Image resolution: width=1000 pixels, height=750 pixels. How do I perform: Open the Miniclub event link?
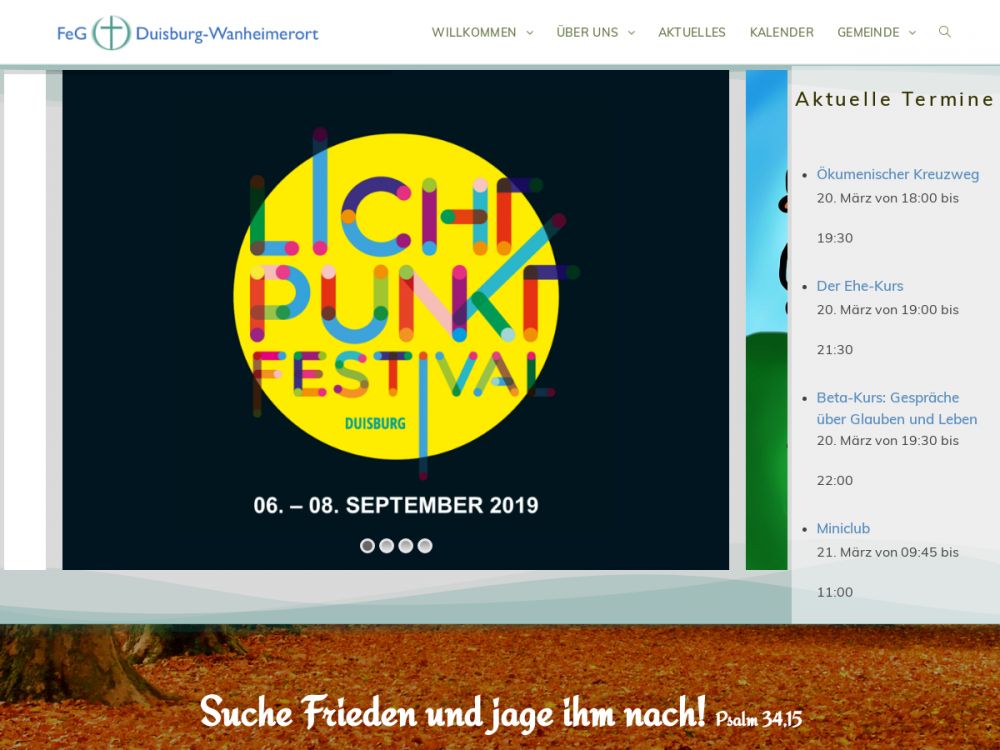843,528
